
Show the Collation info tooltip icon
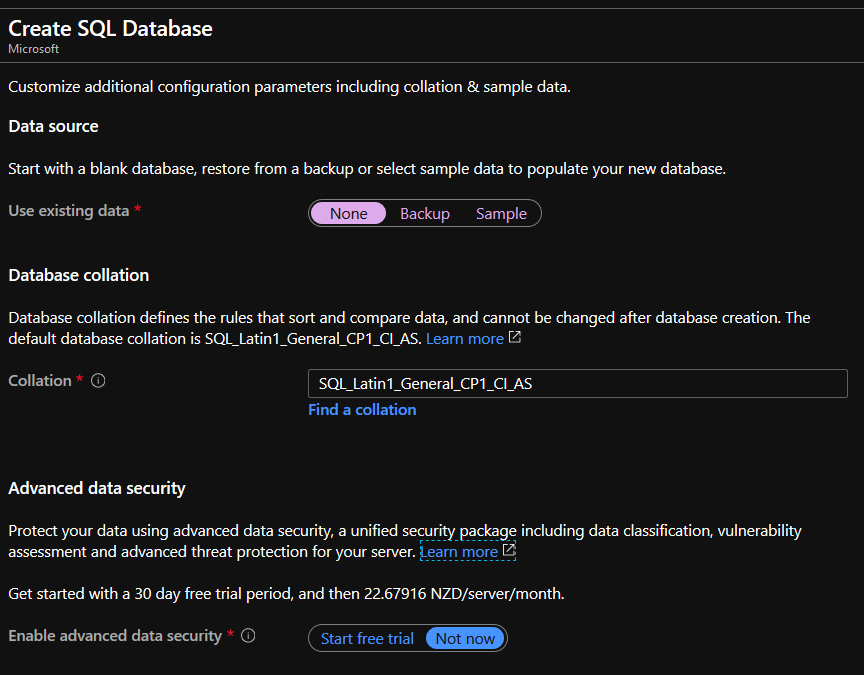click(98, 381)
